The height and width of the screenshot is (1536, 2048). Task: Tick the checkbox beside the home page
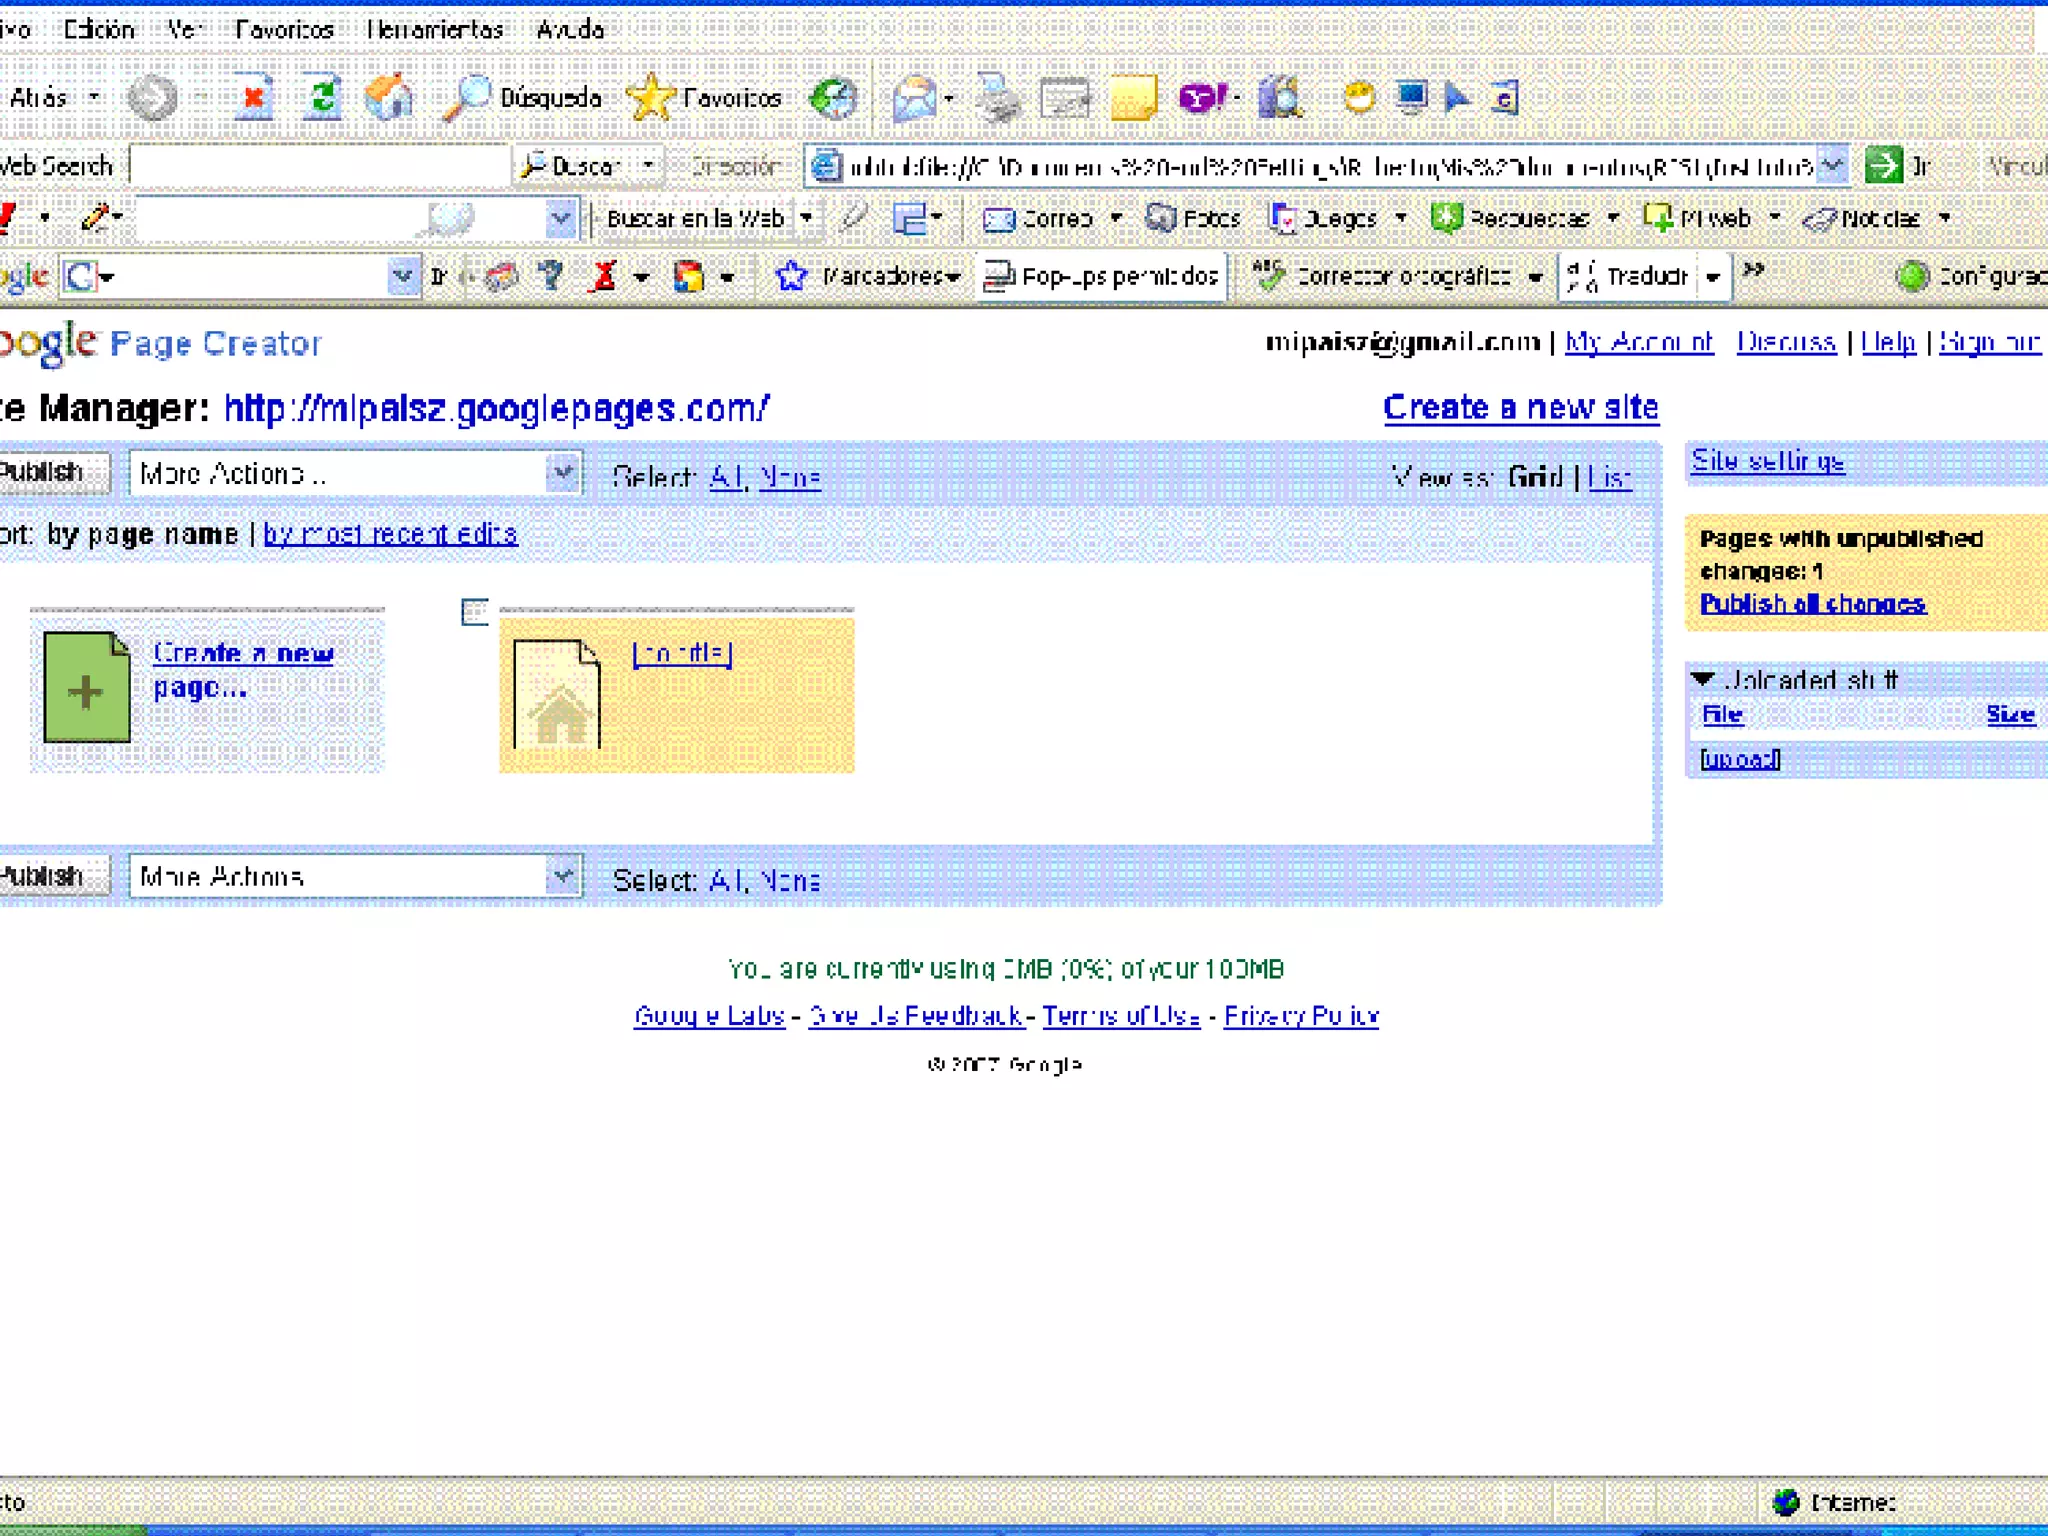click(x=474, y=611)
